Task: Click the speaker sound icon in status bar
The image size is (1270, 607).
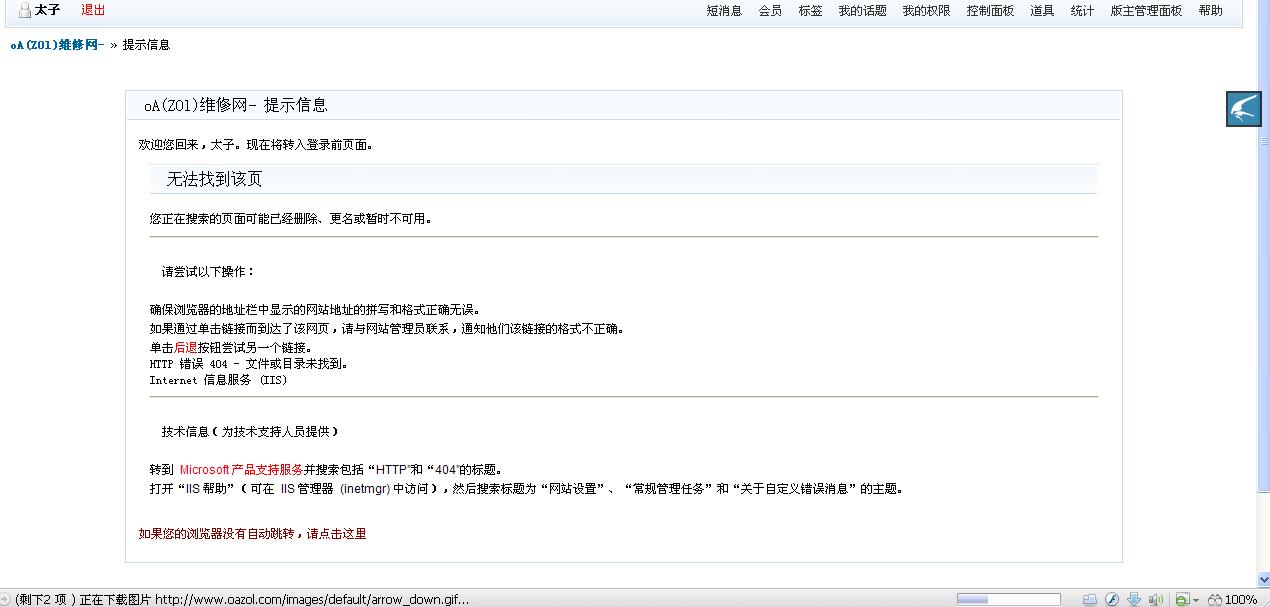Action: pos(1156,599)
